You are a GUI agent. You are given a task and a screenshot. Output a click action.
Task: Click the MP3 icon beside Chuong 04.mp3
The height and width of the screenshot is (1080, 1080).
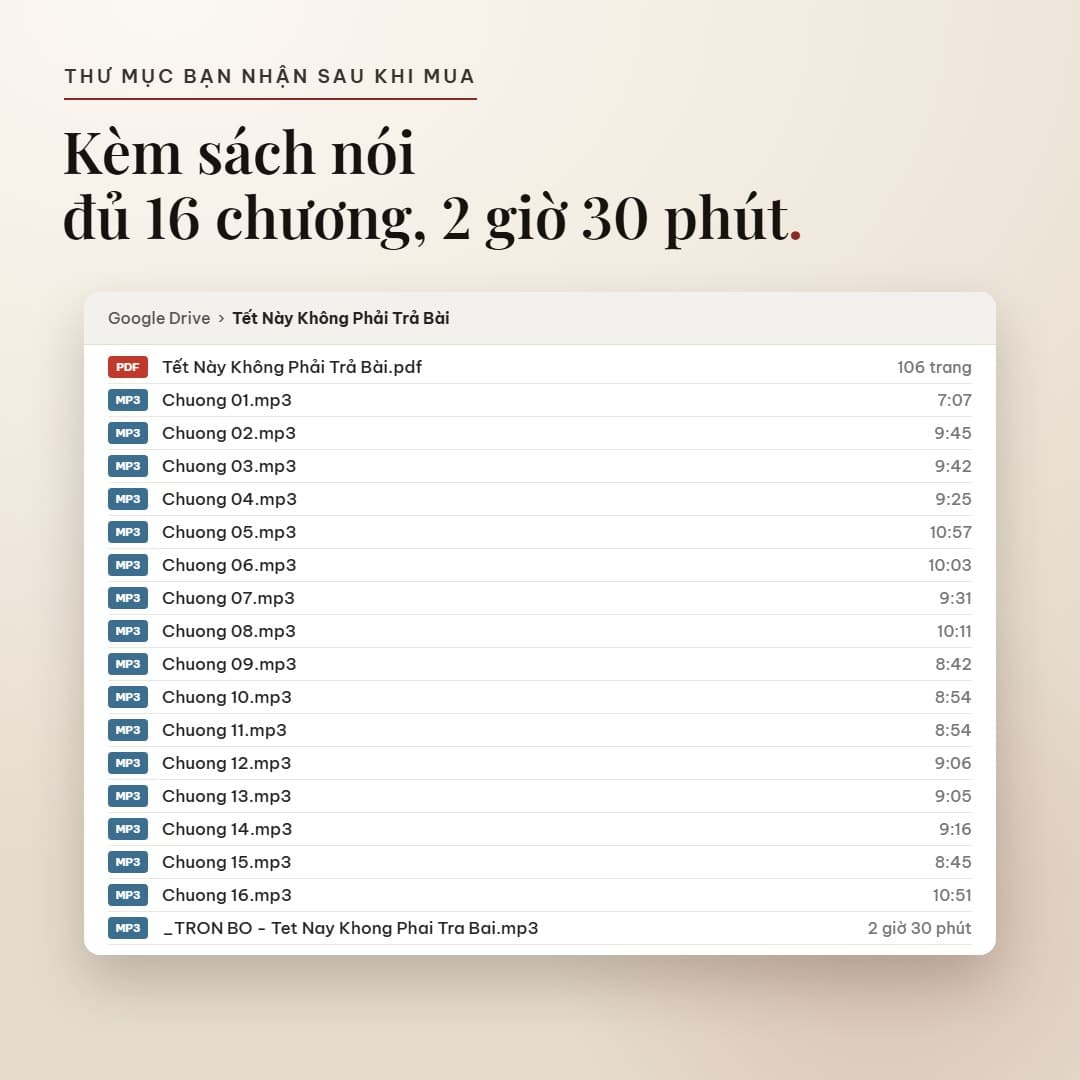point(128,499)
